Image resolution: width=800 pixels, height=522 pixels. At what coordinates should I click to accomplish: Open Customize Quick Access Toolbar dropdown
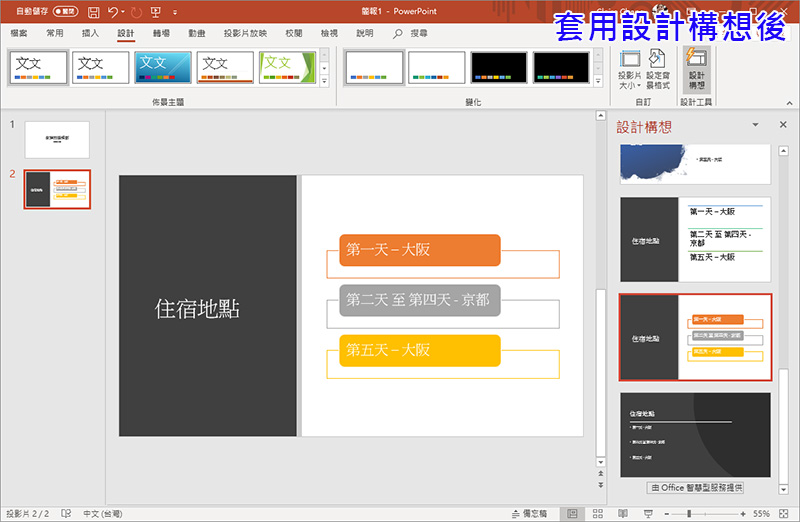[x=175, y=12]
